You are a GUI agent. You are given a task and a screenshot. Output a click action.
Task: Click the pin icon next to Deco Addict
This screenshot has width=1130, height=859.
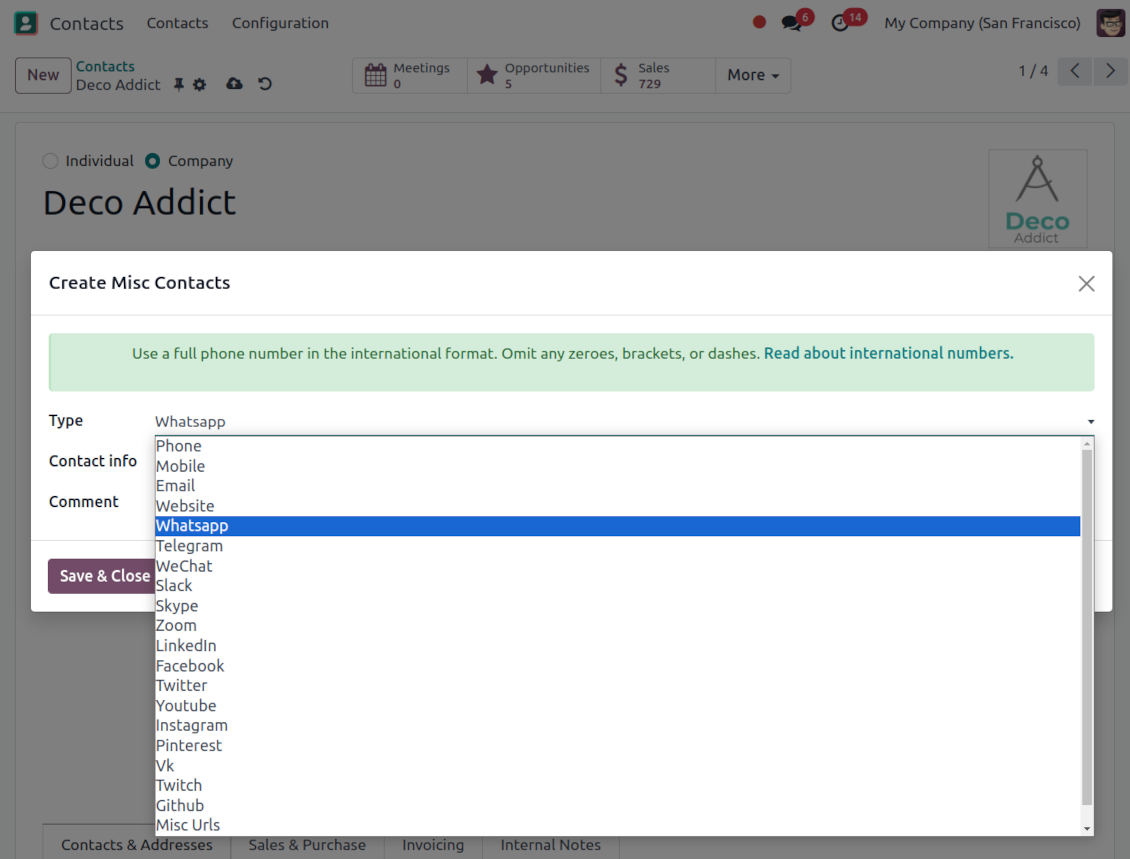(x=179, y=85)
